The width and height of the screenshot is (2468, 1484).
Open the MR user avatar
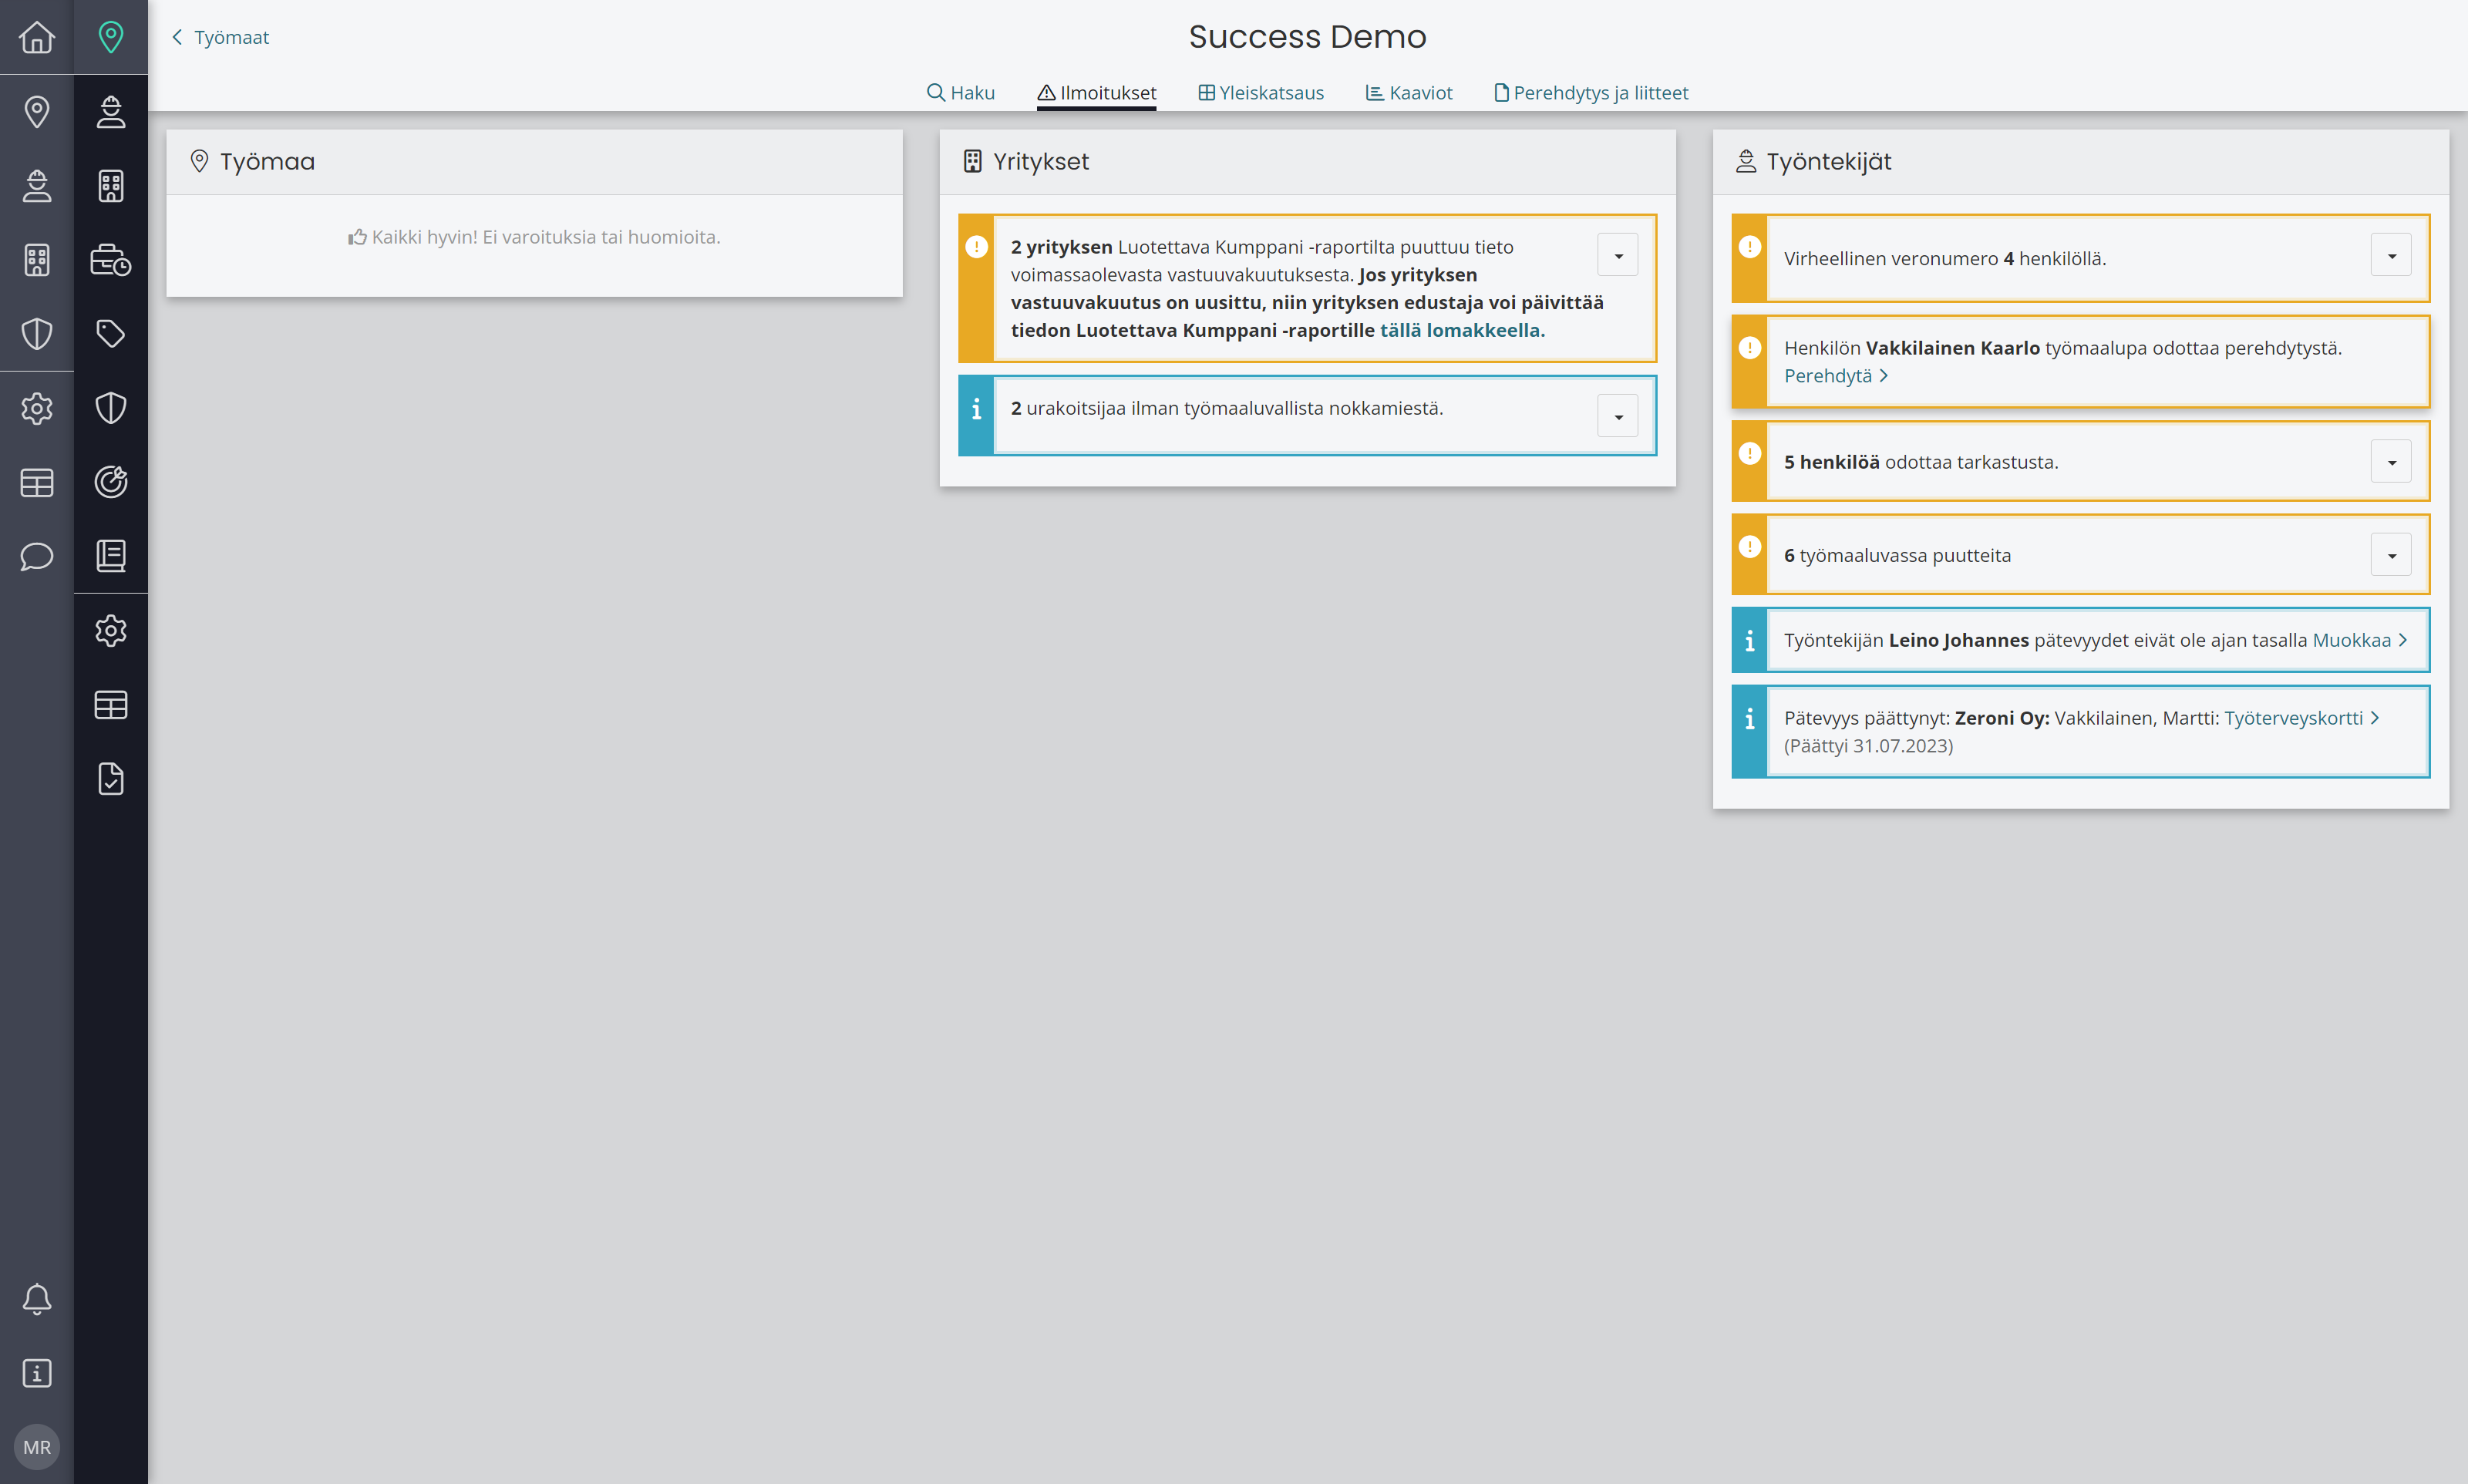(x=37, y=1447)
